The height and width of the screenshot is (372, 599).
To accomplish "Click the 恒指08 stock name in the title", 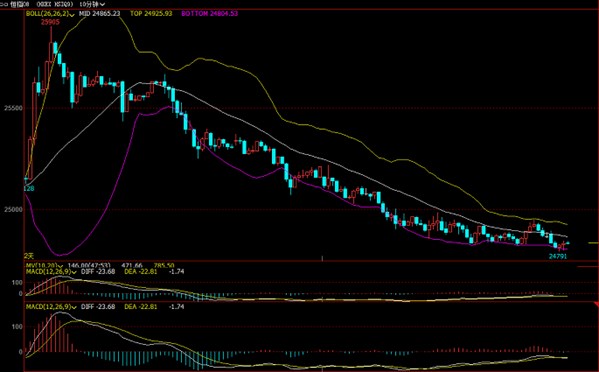I will click(20, 4).
